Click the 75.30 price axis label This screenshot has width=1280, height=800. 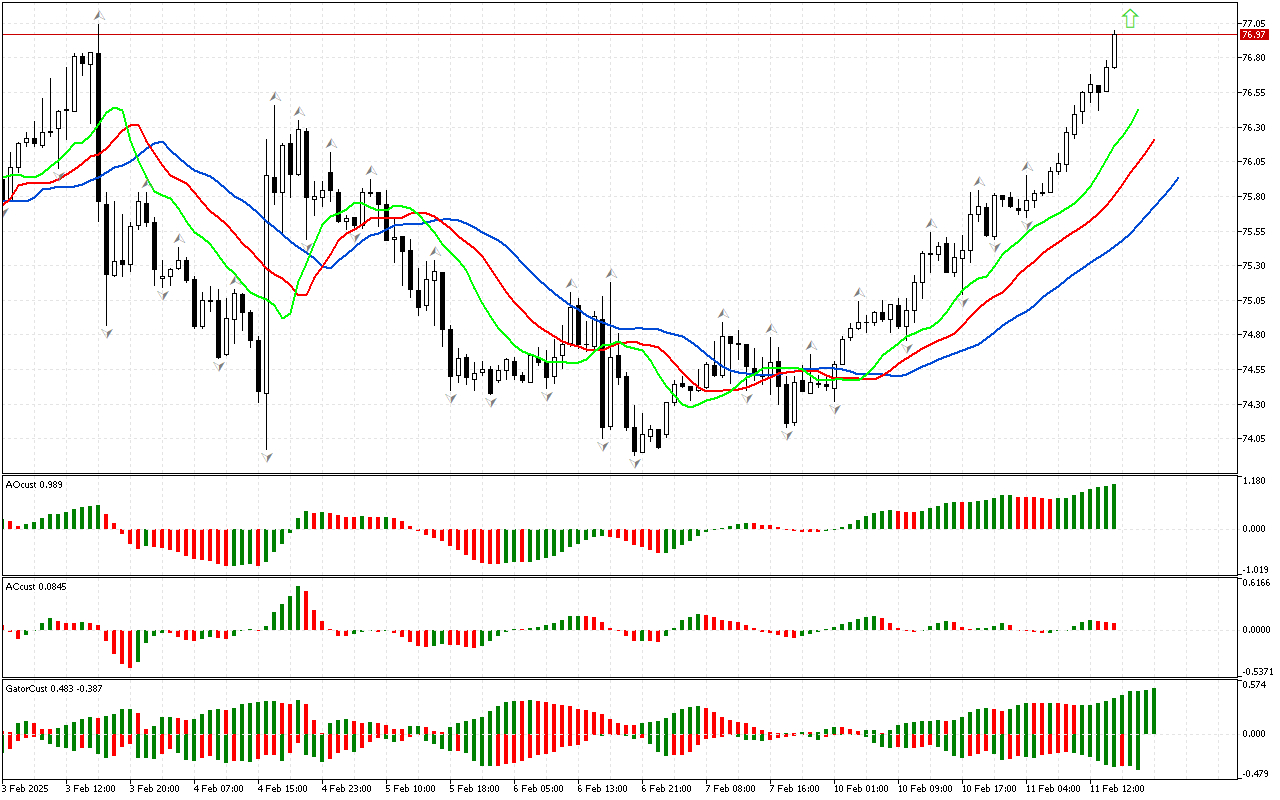click(1253, 266)
